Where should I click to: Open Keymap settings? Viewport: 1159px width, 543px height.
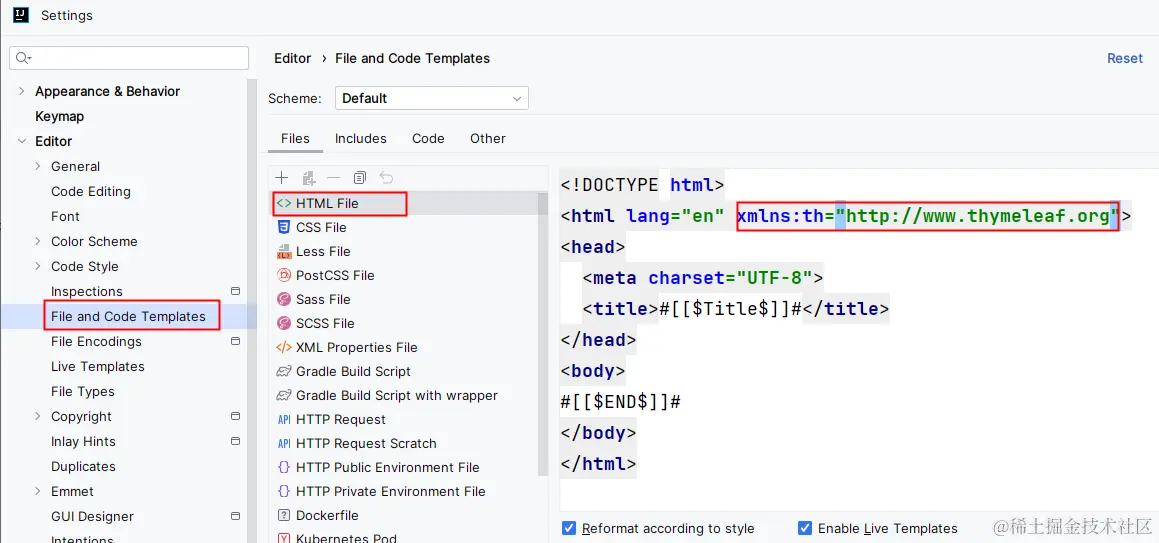click(x=60, y=116)
